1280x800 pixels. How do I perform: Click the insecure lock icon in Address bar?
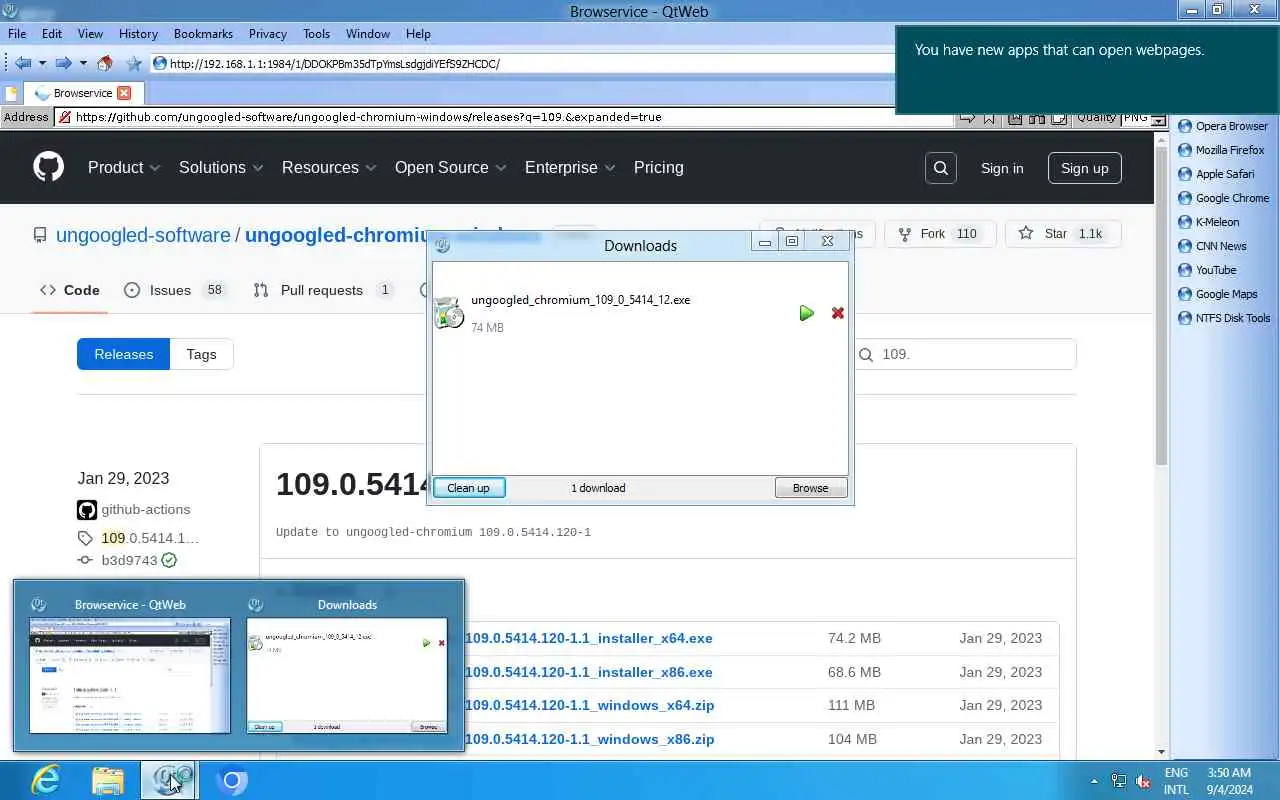(x=65, y=117)
